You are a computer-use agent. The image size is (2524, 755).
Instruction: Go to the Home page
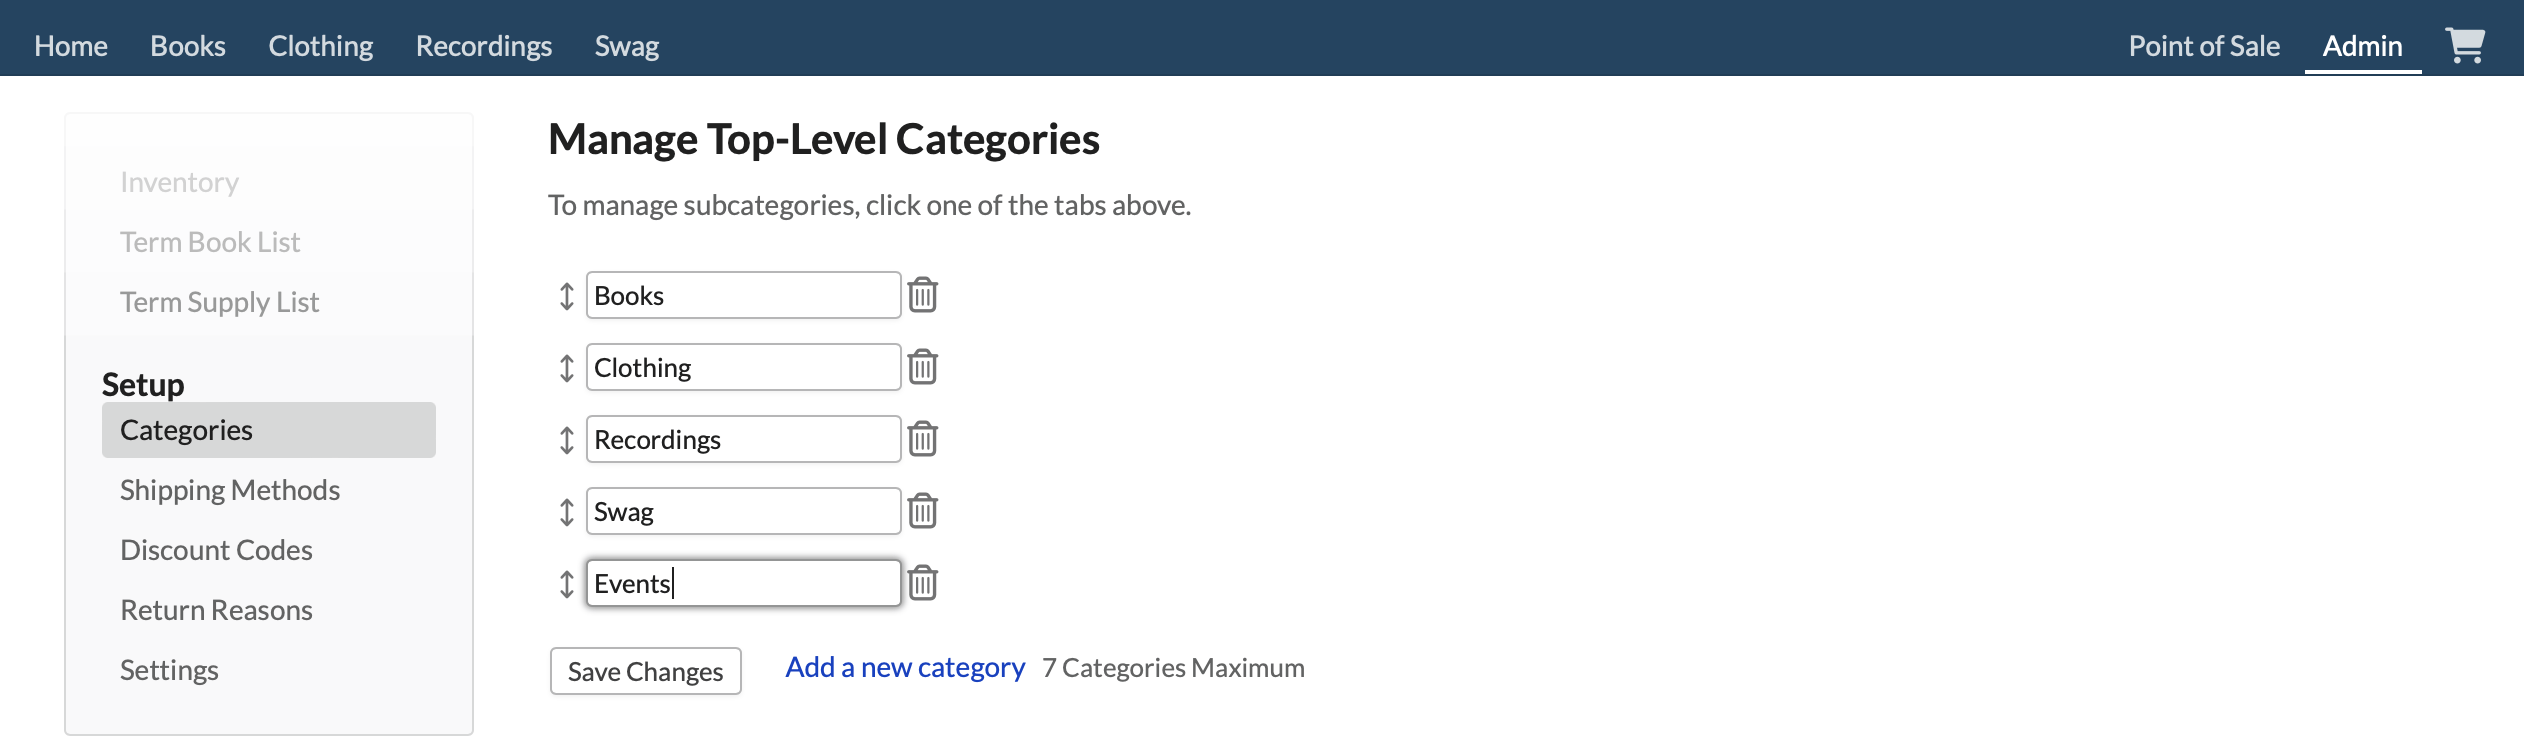(x=70, y=45)
